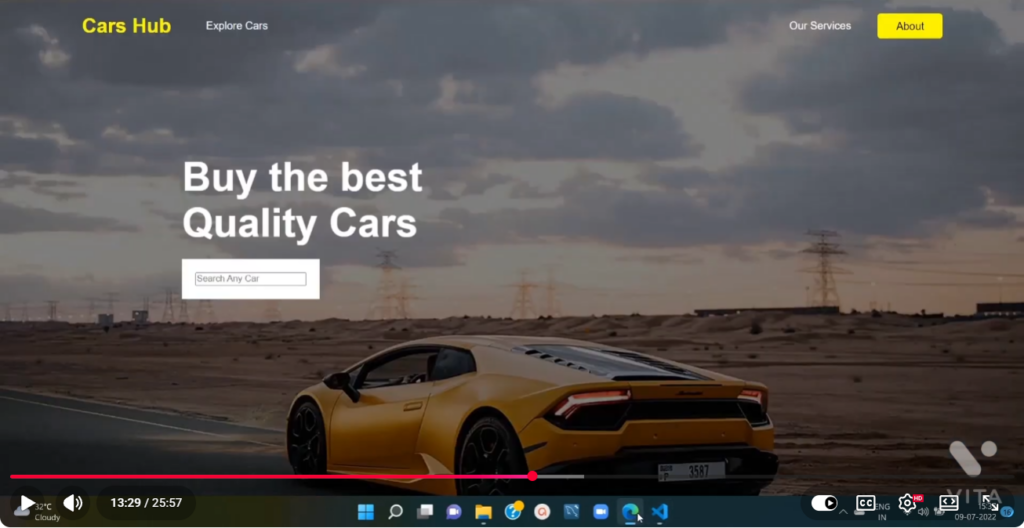Mute the video volume

pos(73,503)
